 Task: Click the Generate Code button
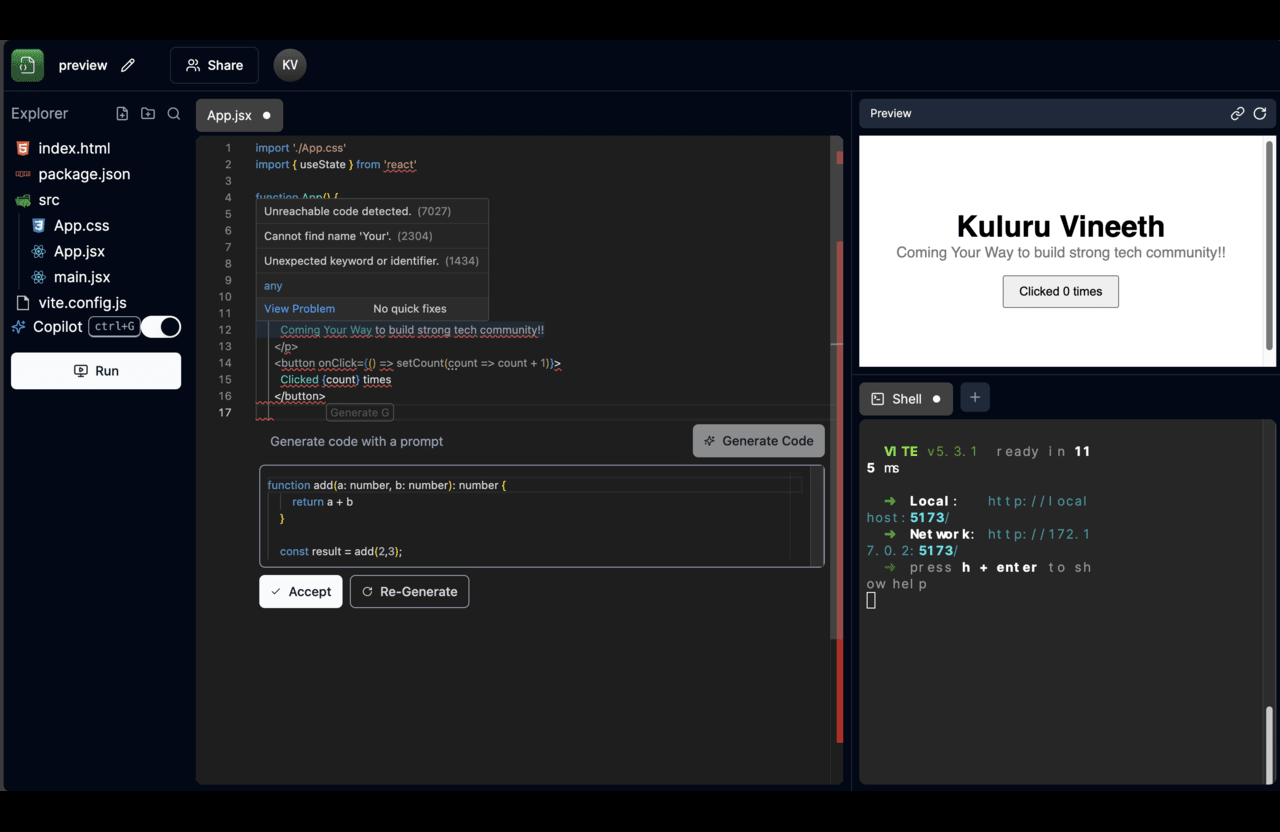click(758, 440)
